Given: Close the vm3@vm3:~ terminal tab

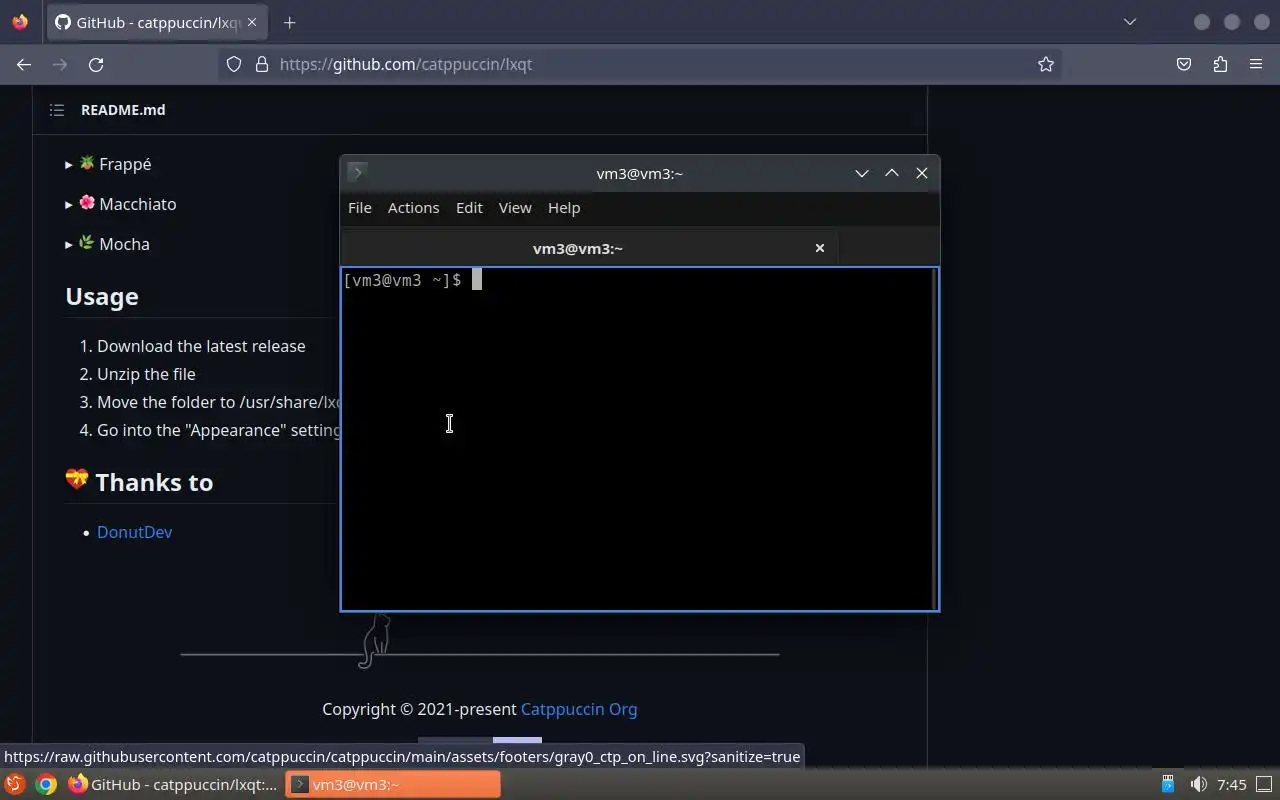Looking at the screenshot, I should (820, 248).
